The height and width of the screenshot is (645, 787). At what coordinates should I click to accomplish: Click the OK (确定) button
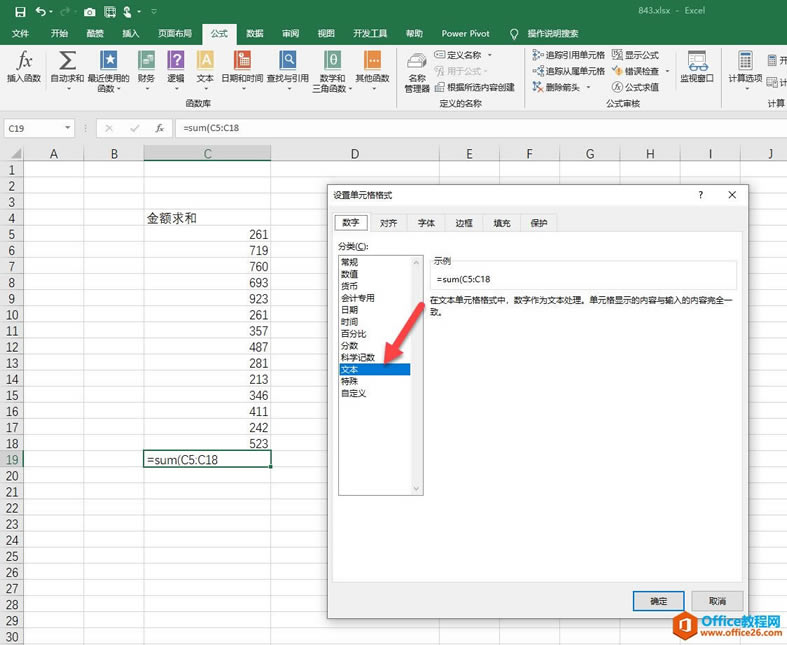point(659,601)
